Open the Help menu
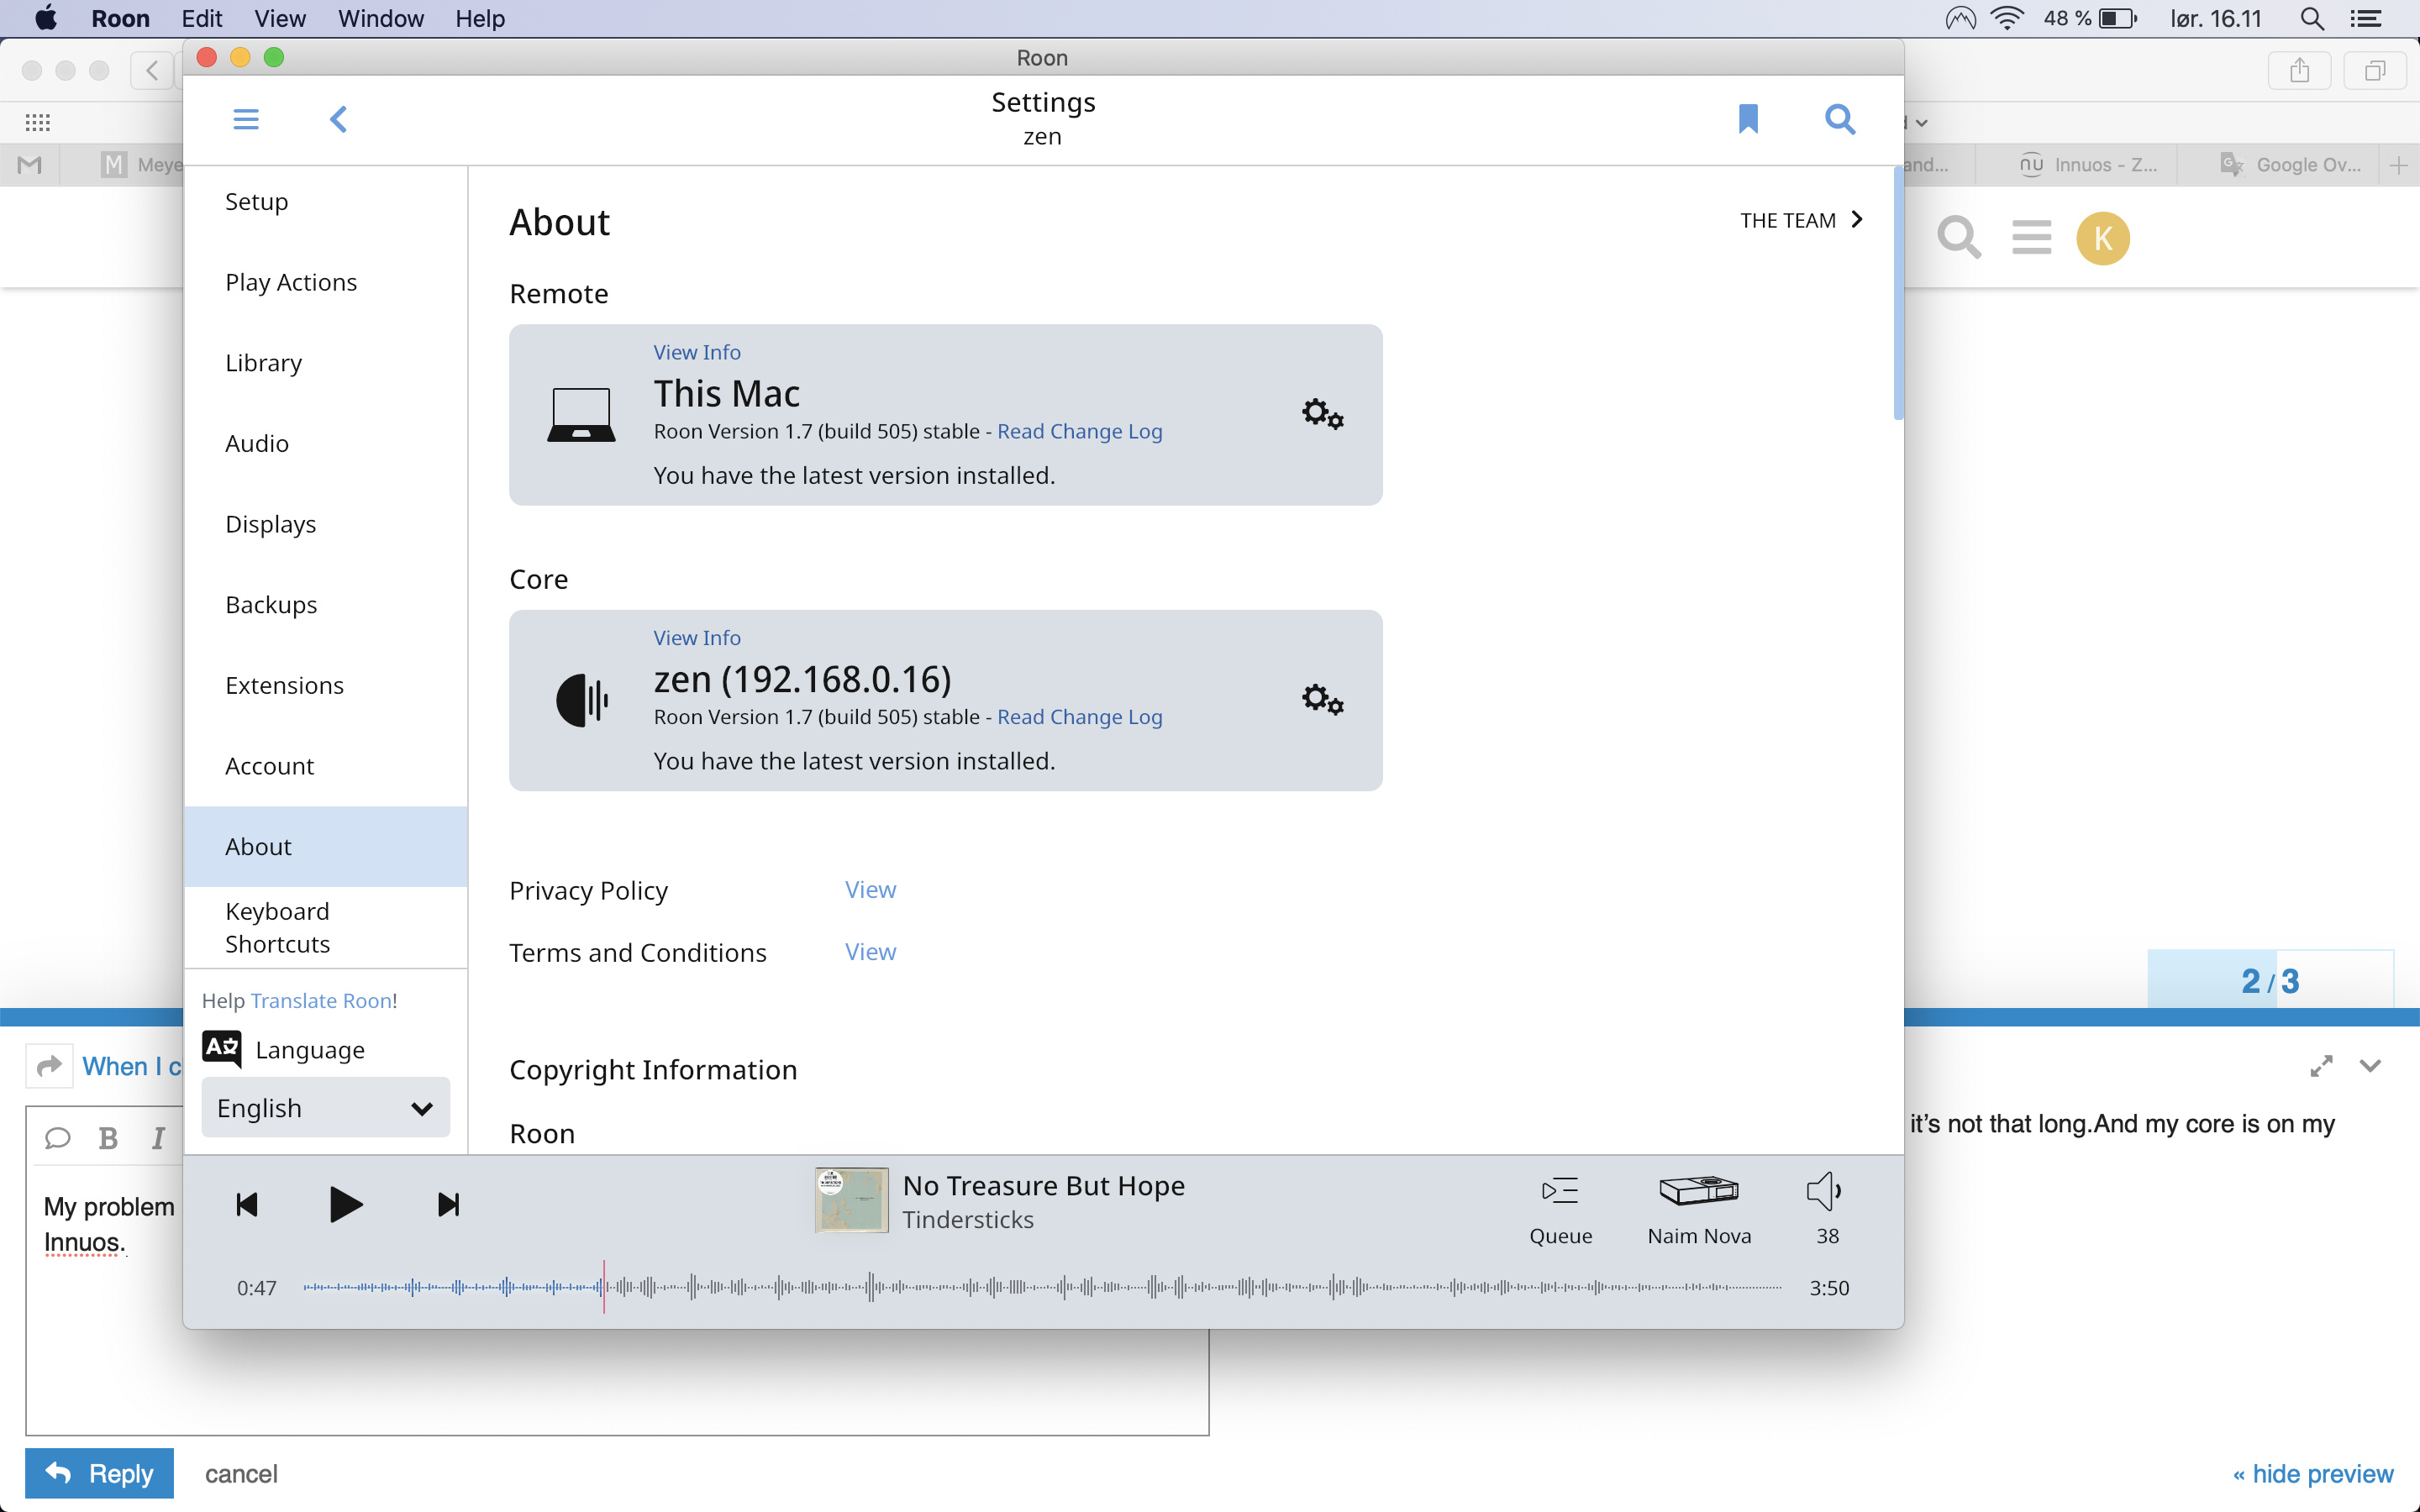 [x=480, y=19]
